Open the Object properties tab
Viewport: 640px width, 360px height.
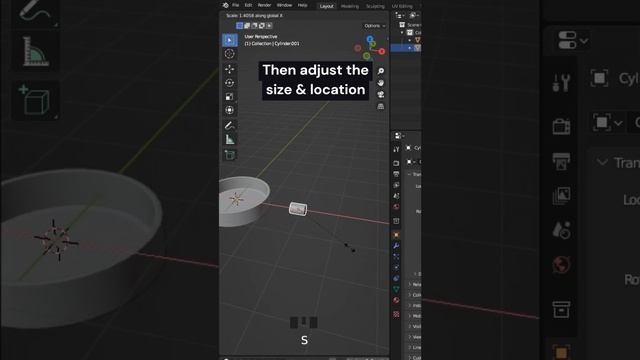396,235
